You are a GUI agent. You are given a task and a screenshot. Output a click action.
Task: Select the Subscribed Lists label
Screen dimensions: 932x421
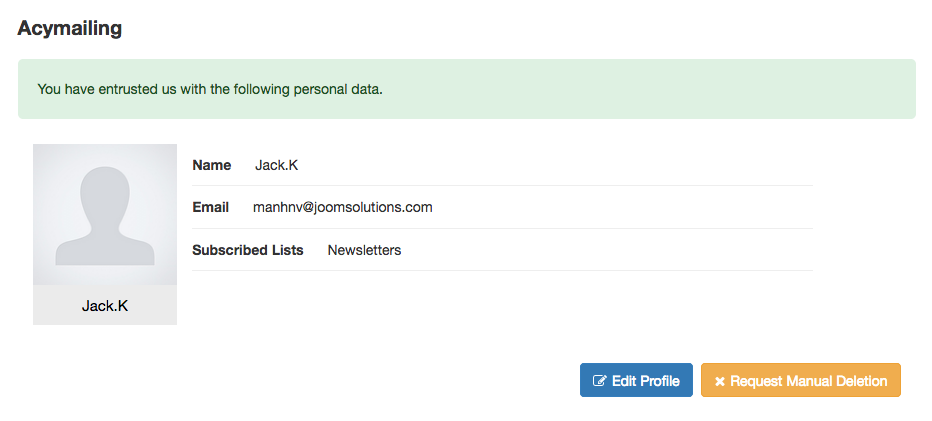tap(247, 250)
